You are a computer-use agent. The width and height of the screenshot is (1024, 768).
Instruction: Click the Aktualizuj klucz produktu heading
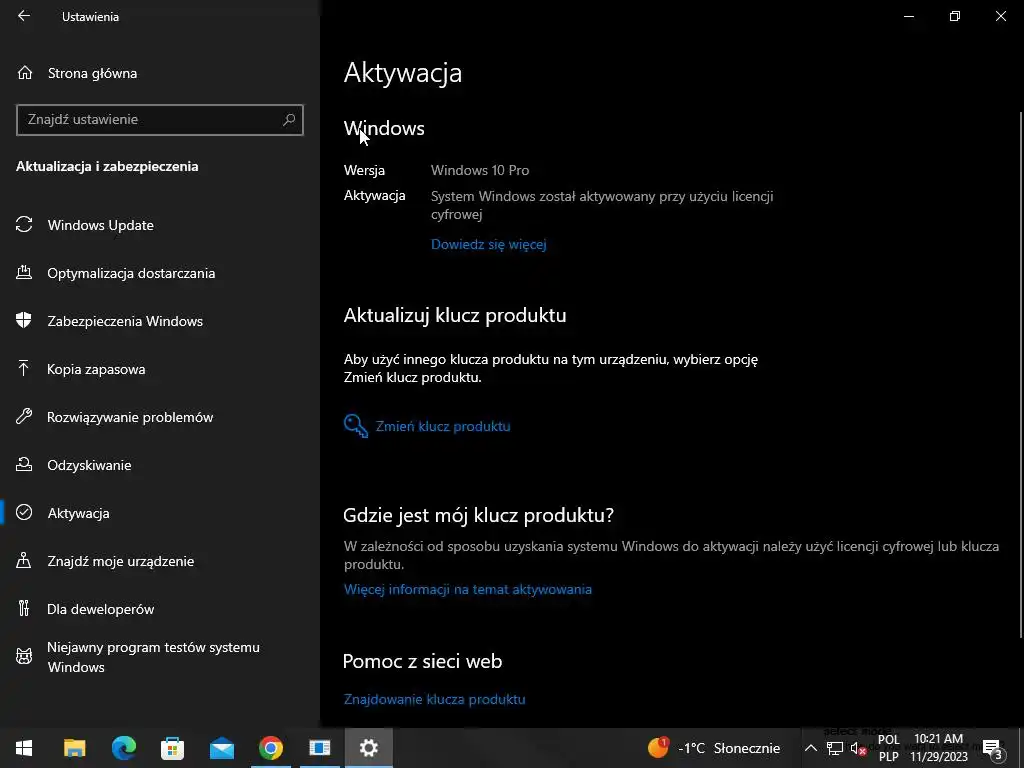(455, 315)
